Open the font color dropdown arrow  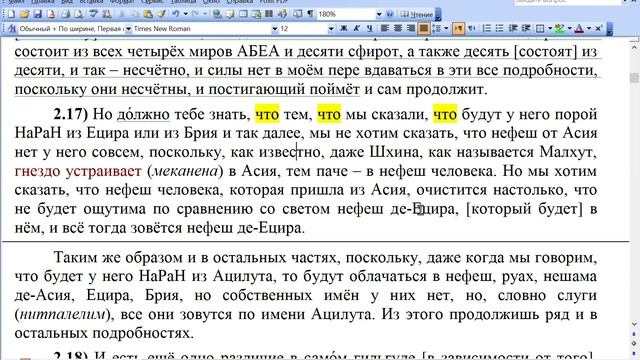point(589,28)
